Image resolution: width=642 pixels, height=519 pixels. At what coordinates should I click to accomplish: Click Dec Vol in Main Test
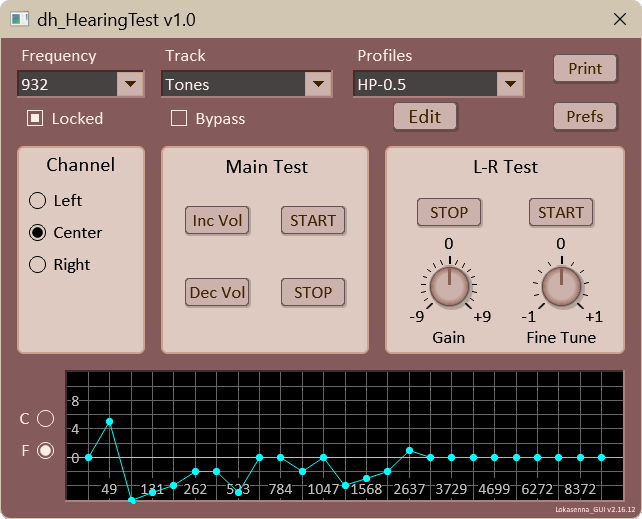(217, 293)
